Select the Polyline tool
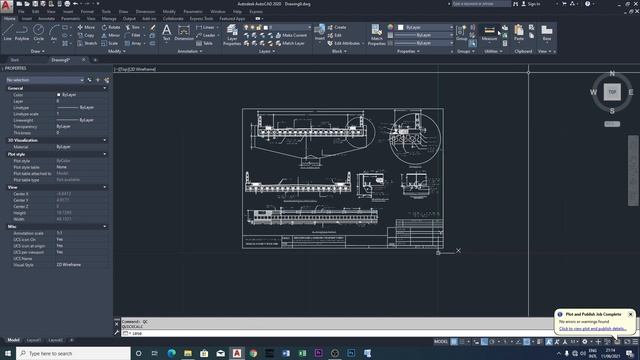The width and height of the screenshot is (640, 360). 22,32
